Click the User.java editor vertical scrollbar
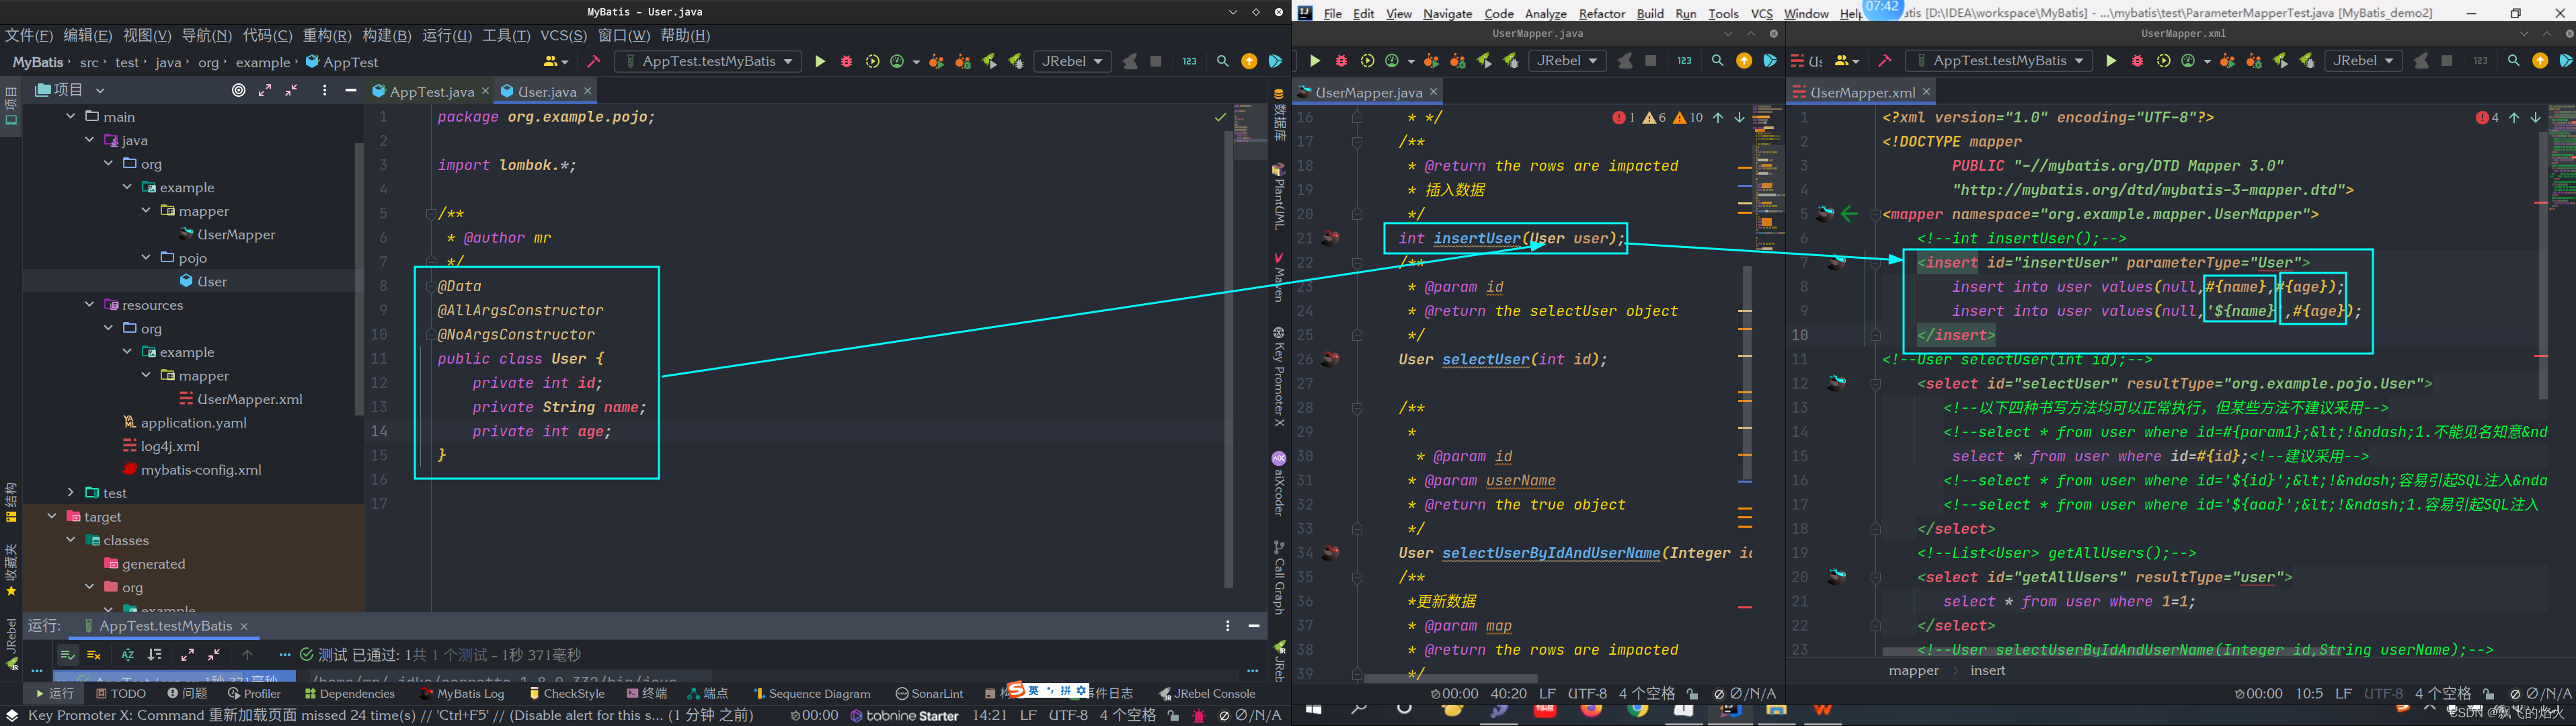 (1229, 360)
